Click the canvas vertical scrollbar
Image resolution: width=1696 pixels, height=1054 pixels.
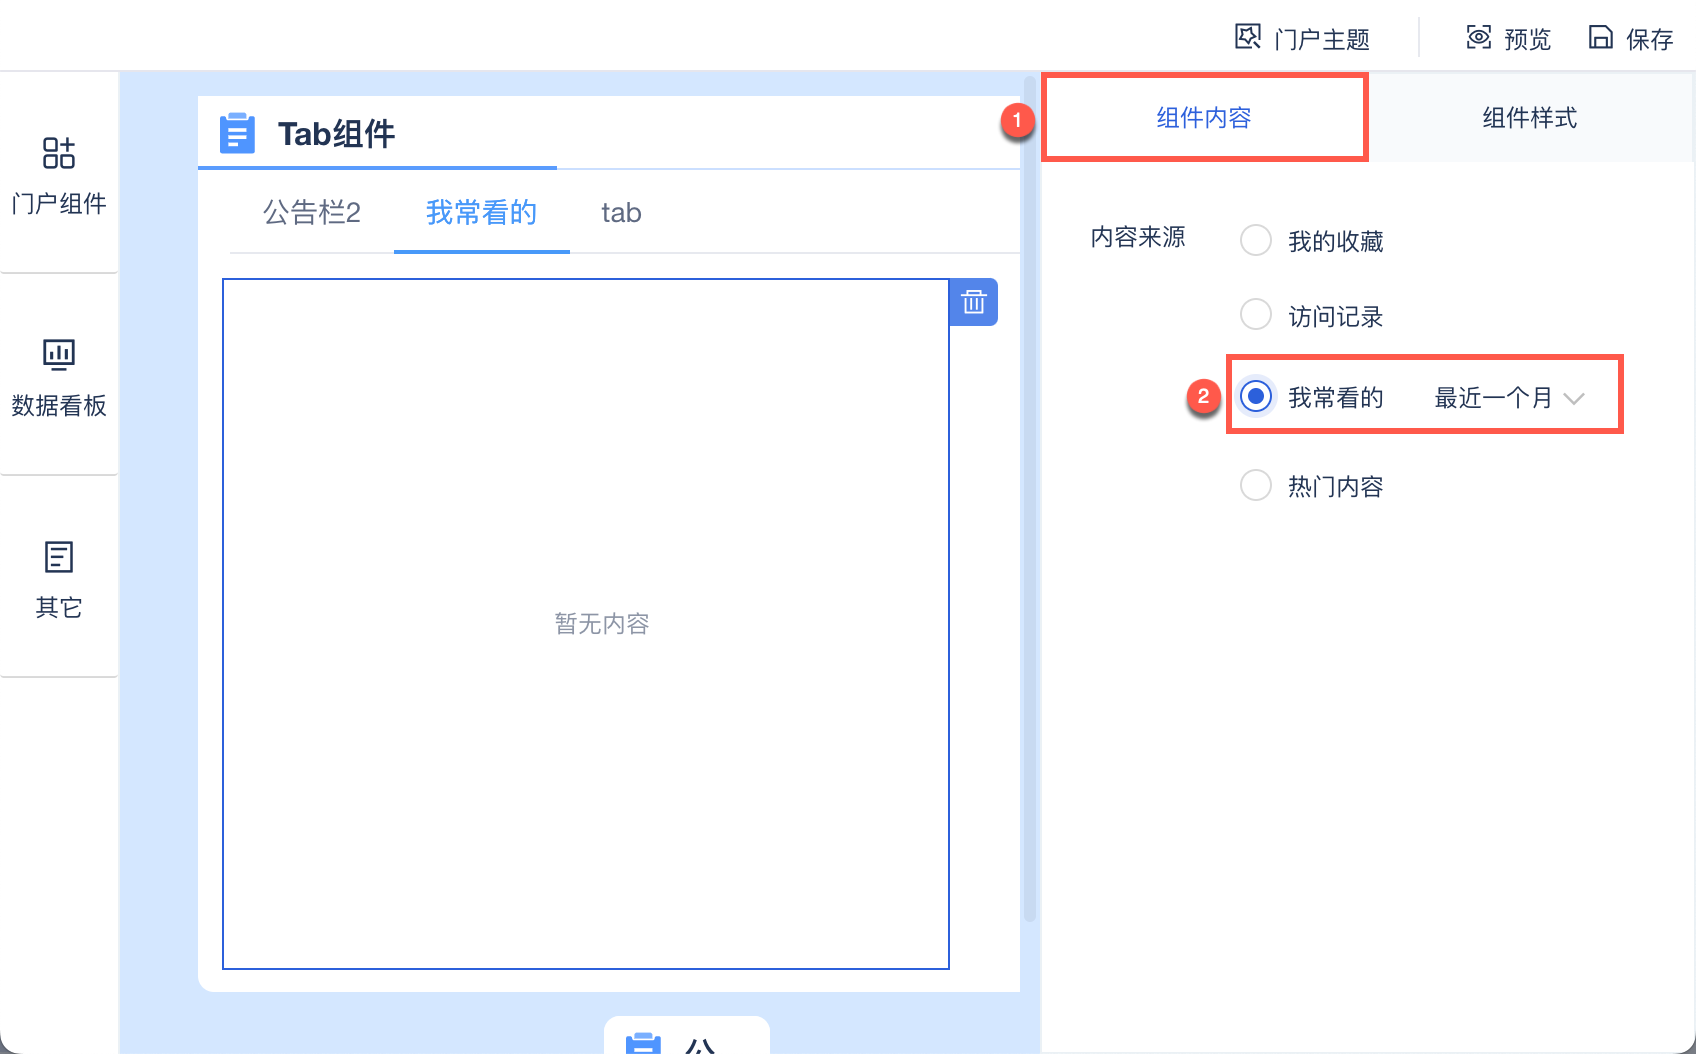coord(1030,500)
